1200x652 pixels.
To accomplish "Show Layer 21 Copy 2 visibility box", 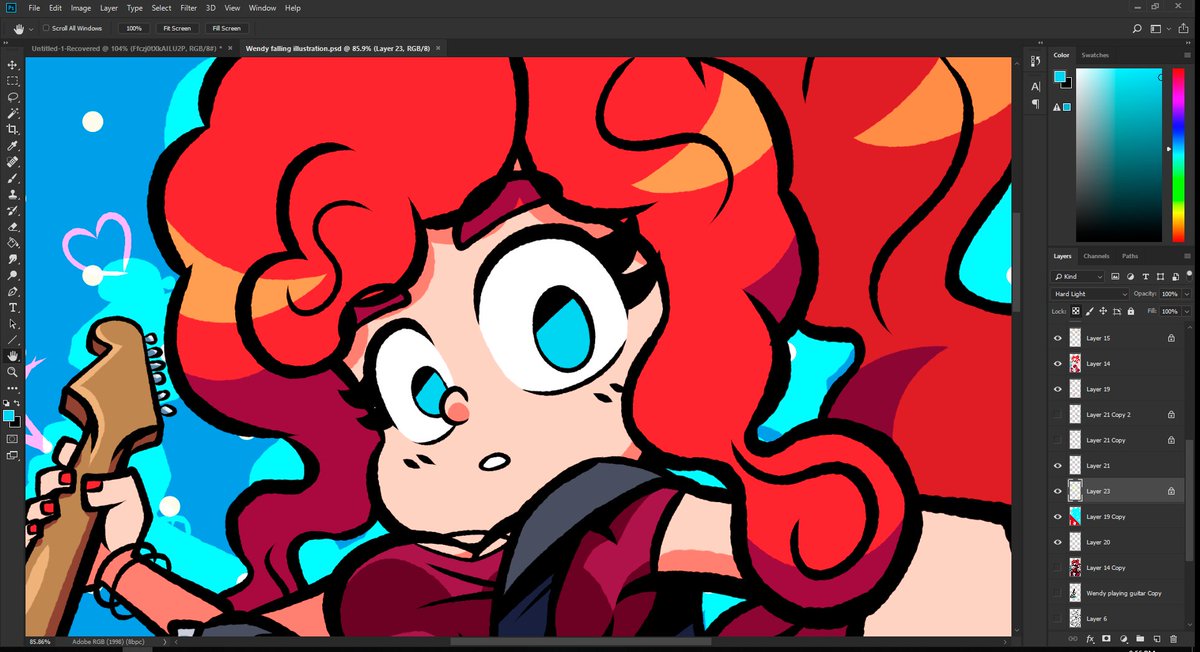I will coord(1058,414).
